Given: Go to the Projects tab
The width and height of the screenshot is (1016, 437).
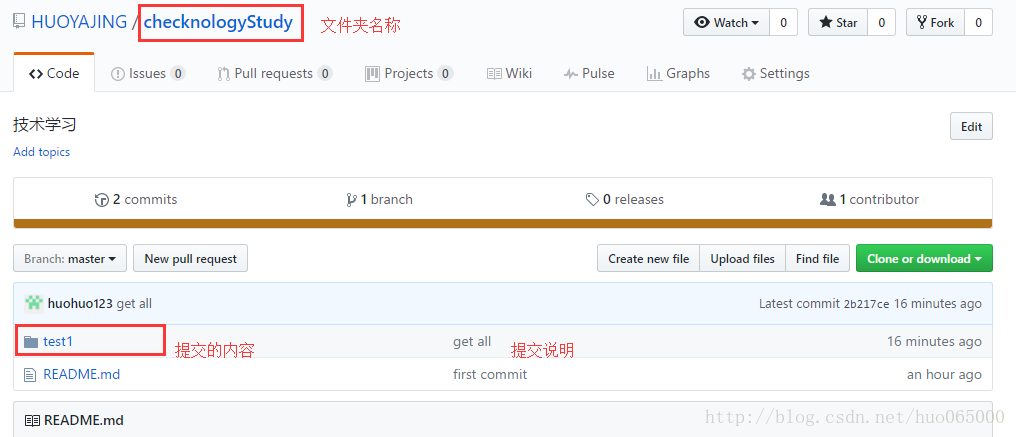Looking at the screenshot, I should pyautogui.click(x=409, y=73).
